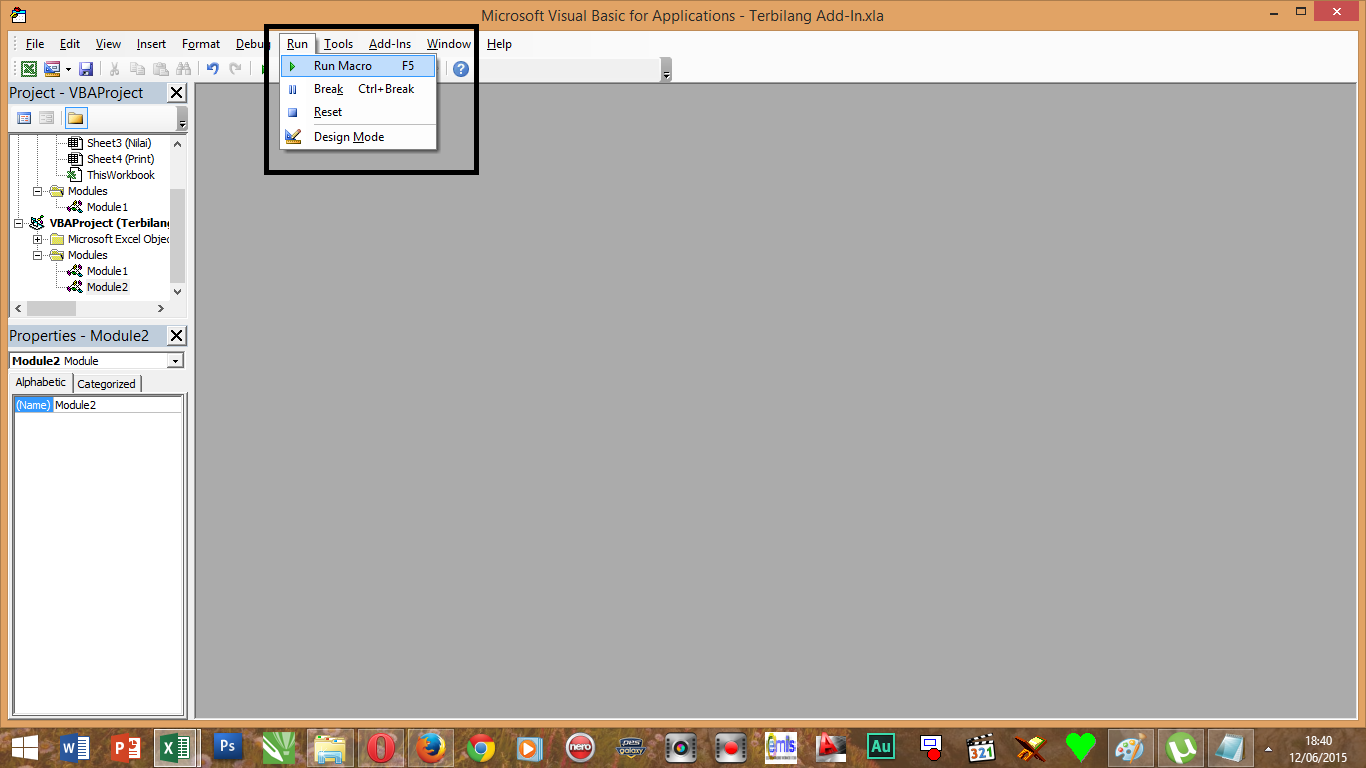Click the Find binoculars icon

[x=183, y=69]
